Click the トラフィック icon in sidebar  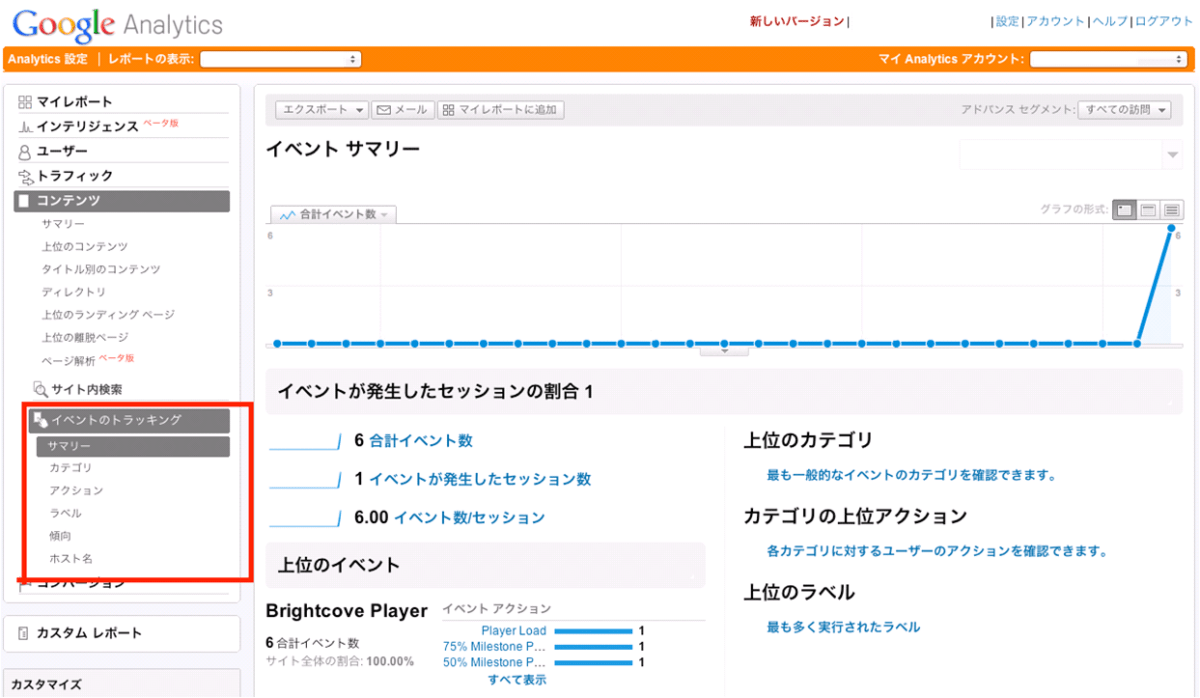[x=25, y=177]
